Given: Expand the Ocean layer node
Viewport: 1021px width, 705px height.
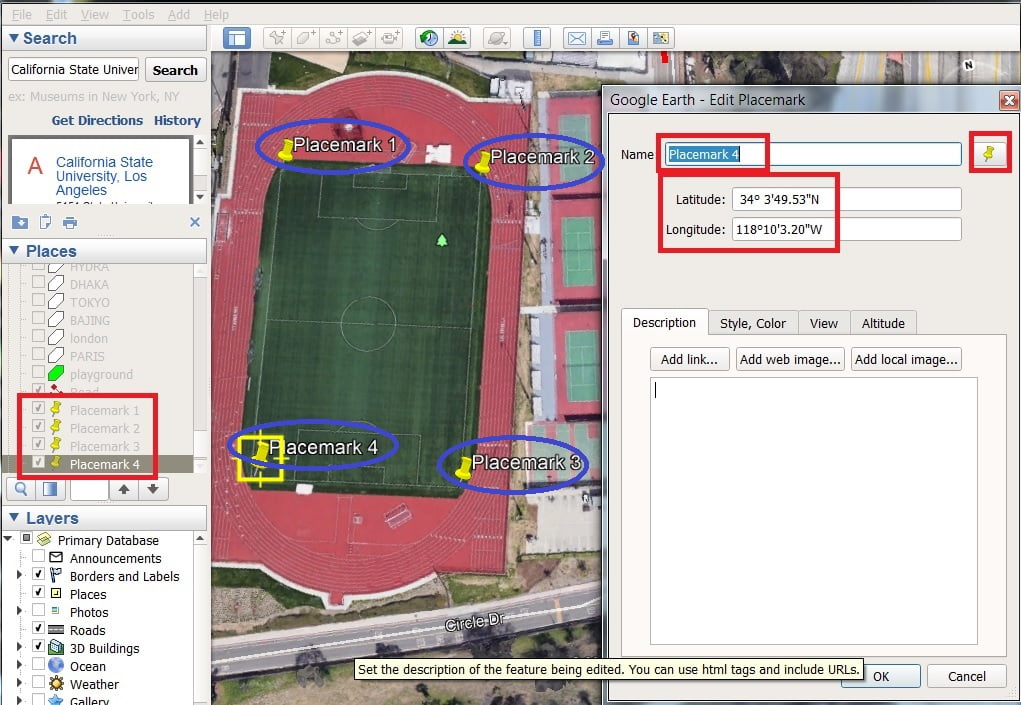Looking at the screenshot, I should pos(19,665).
